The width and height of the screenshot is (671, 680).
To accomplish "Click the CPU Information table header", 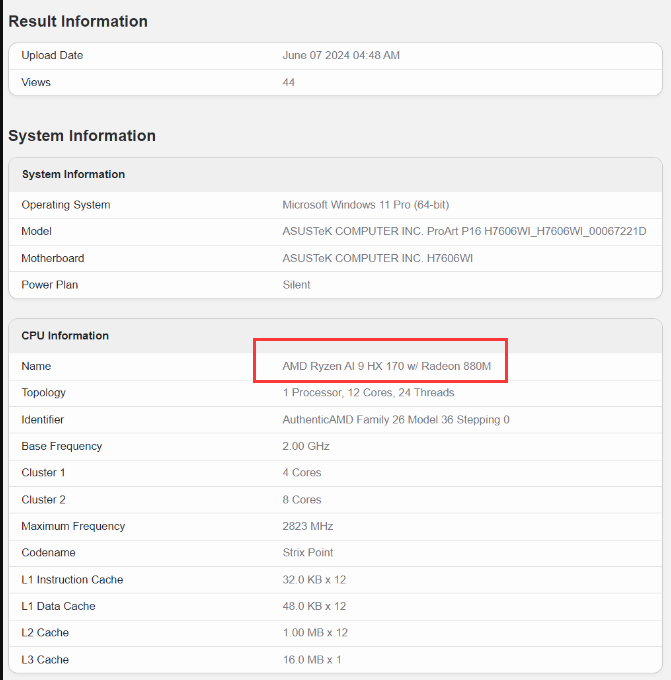I will point(65,336).
